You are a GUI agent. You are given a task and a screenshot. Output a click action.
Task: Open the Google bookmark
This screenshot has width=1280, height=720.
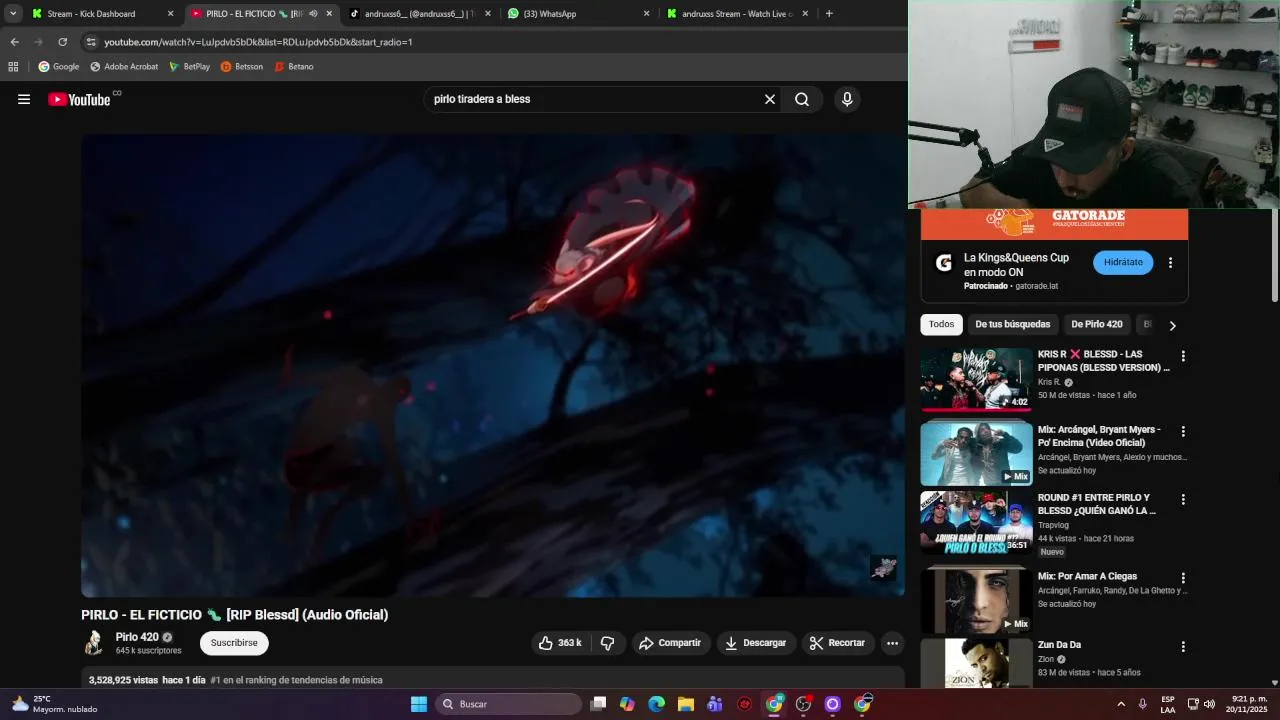tap(59, 67)
